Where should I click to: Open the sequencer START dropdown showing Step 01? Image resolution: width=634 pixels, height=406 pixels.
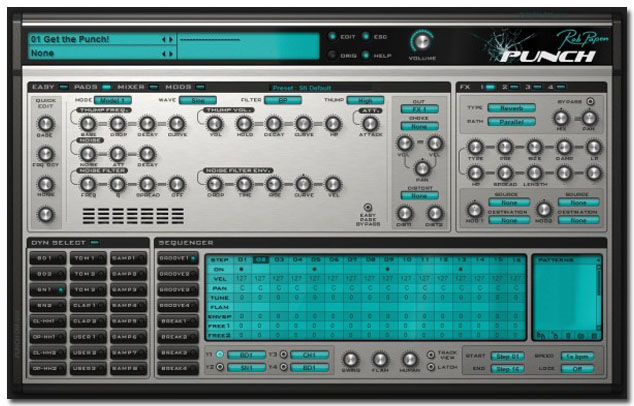507,356
